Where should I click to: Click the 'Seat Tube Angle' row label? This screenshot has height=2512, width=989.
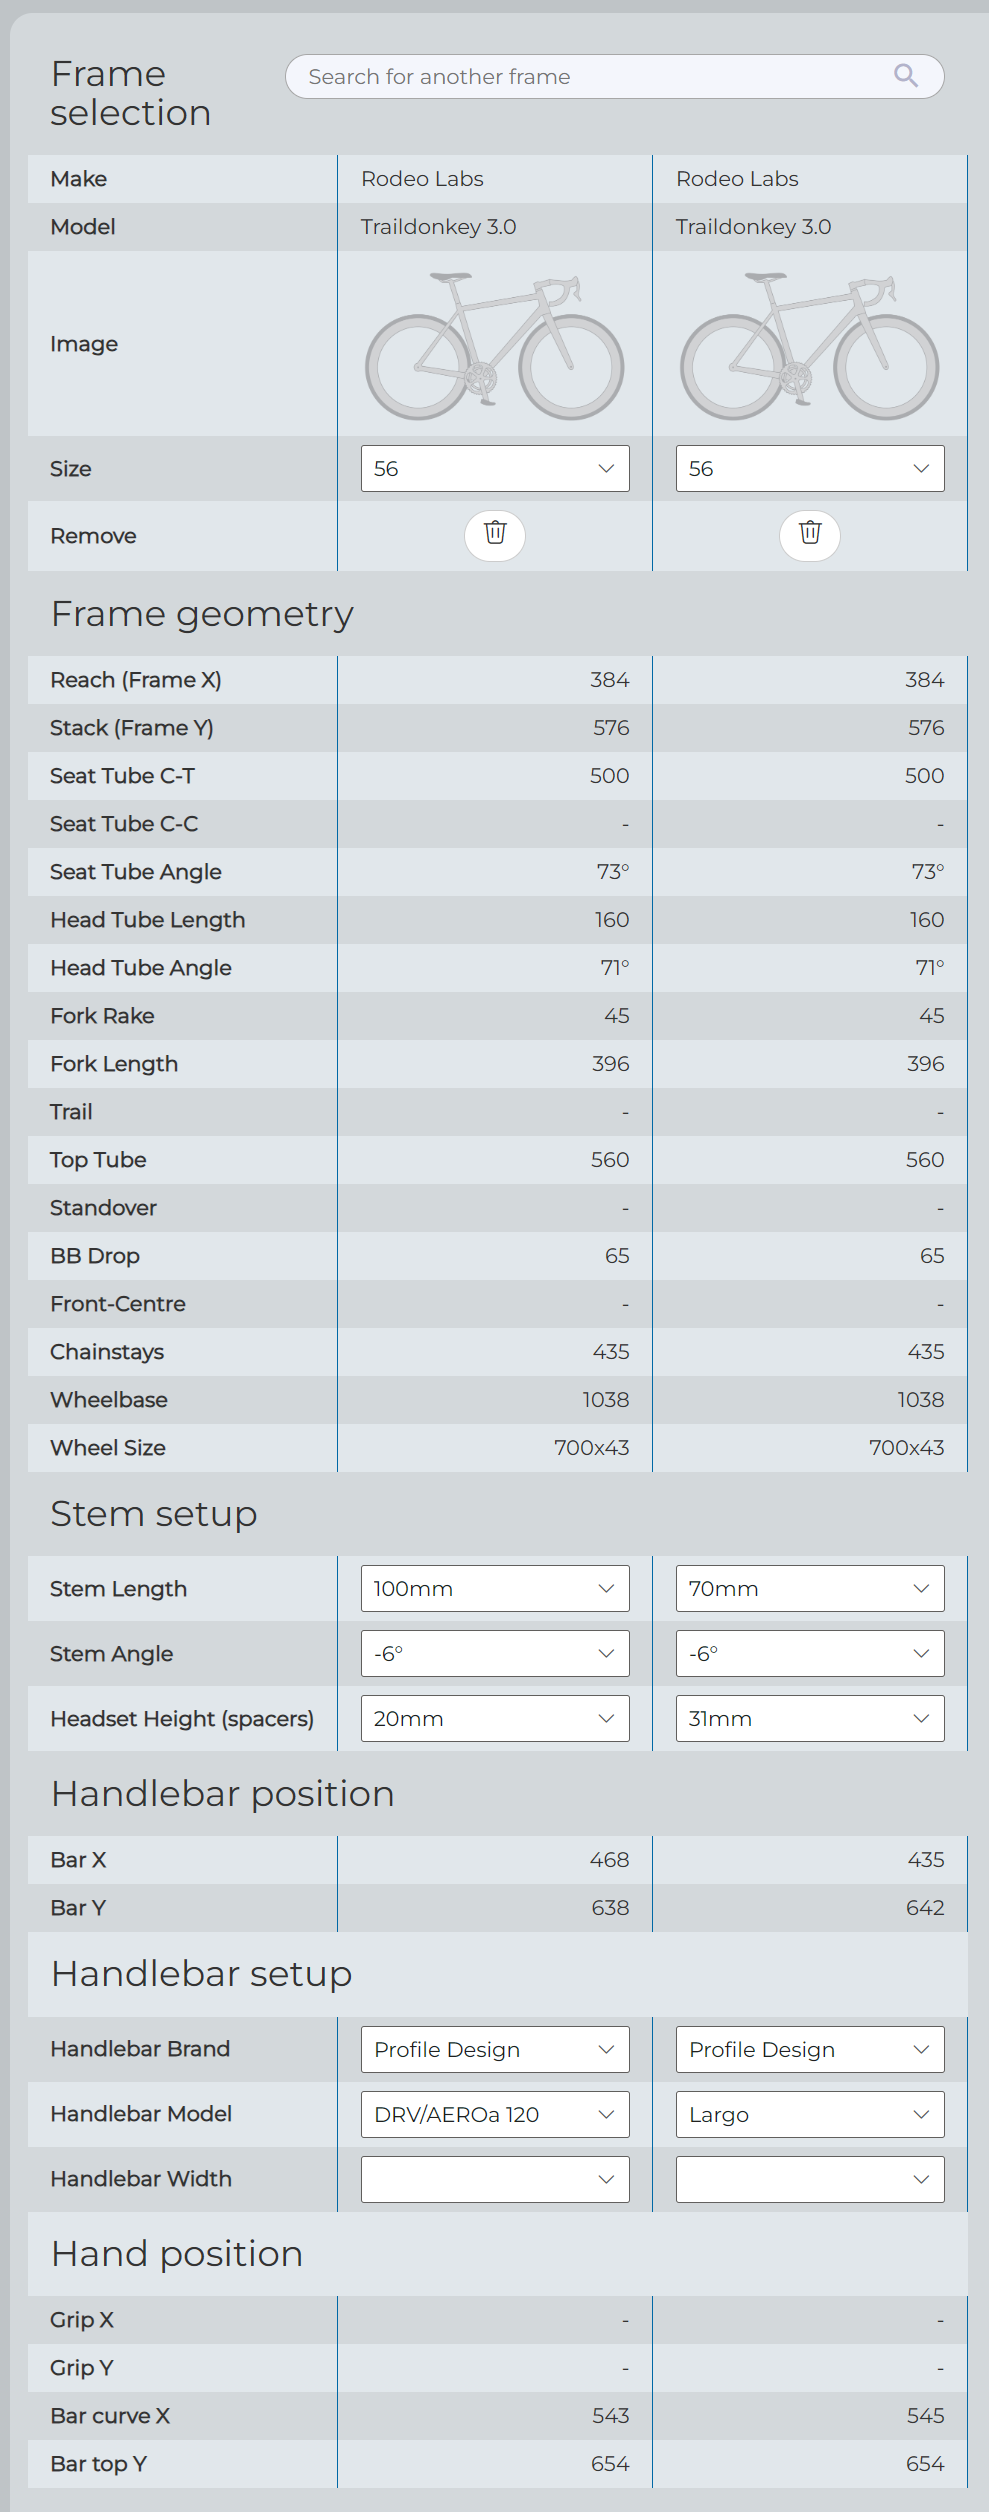[136, 872]
